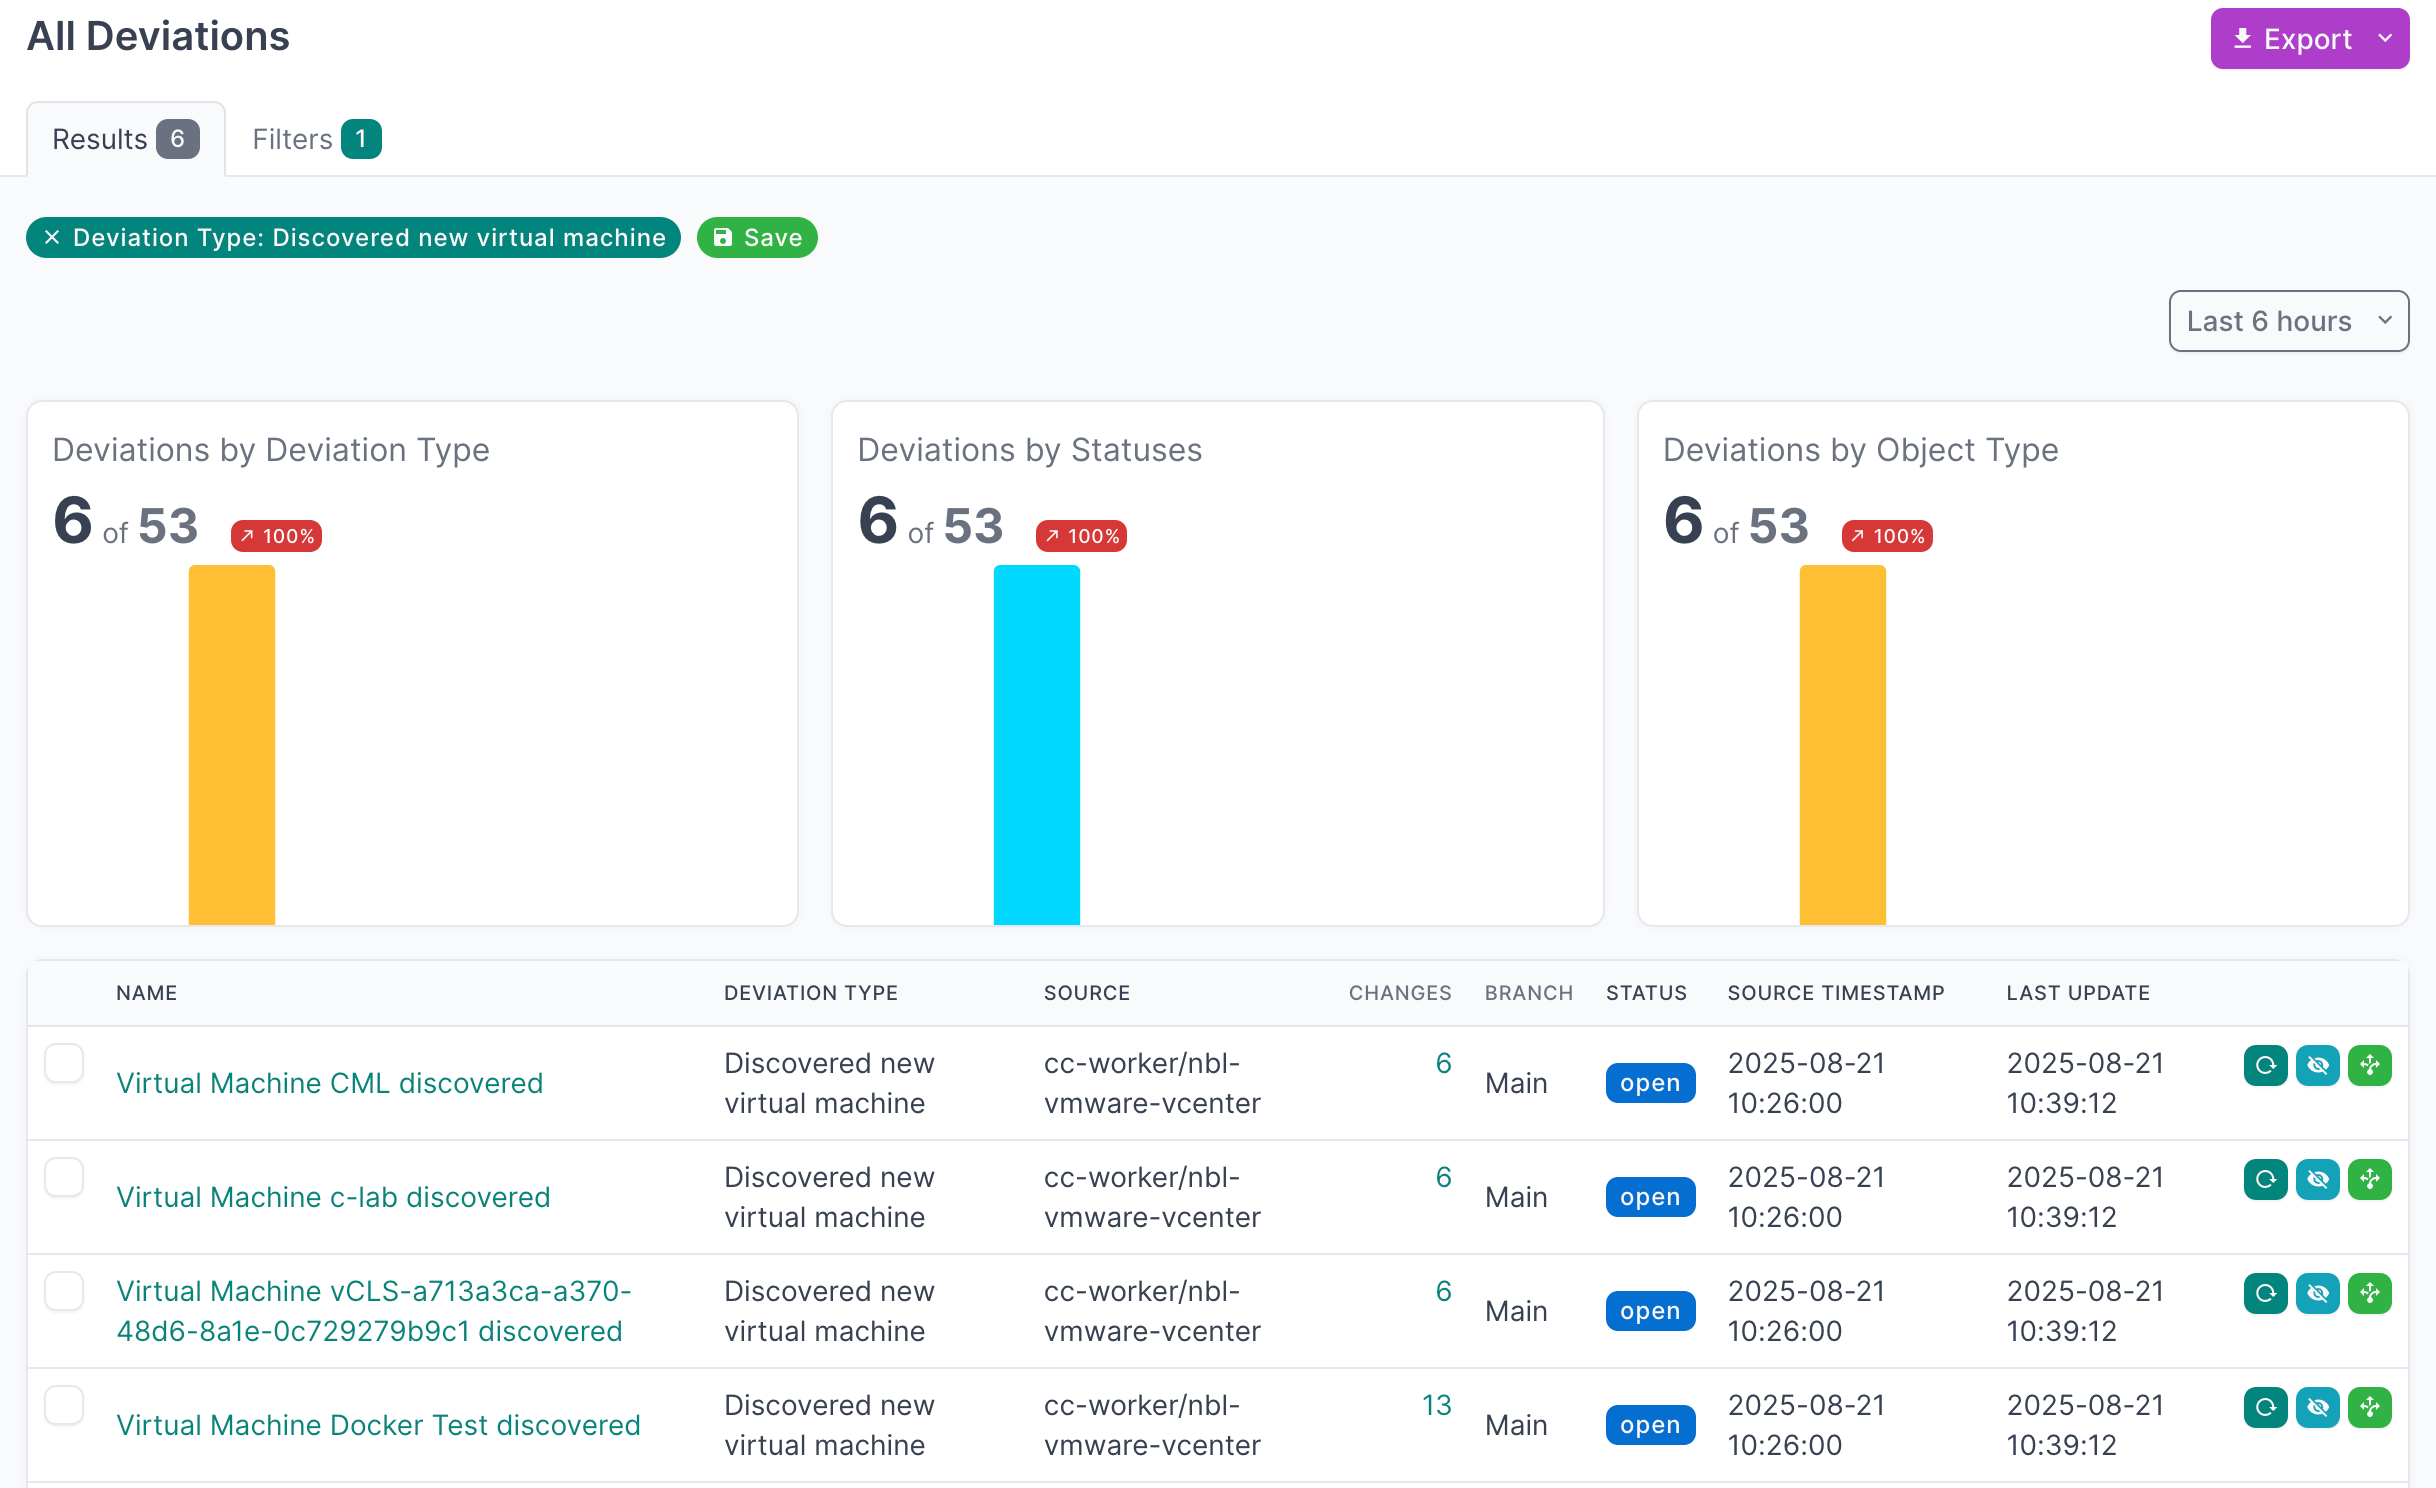Open the Last 6 hours time dropdown

tap(2287, 321)
